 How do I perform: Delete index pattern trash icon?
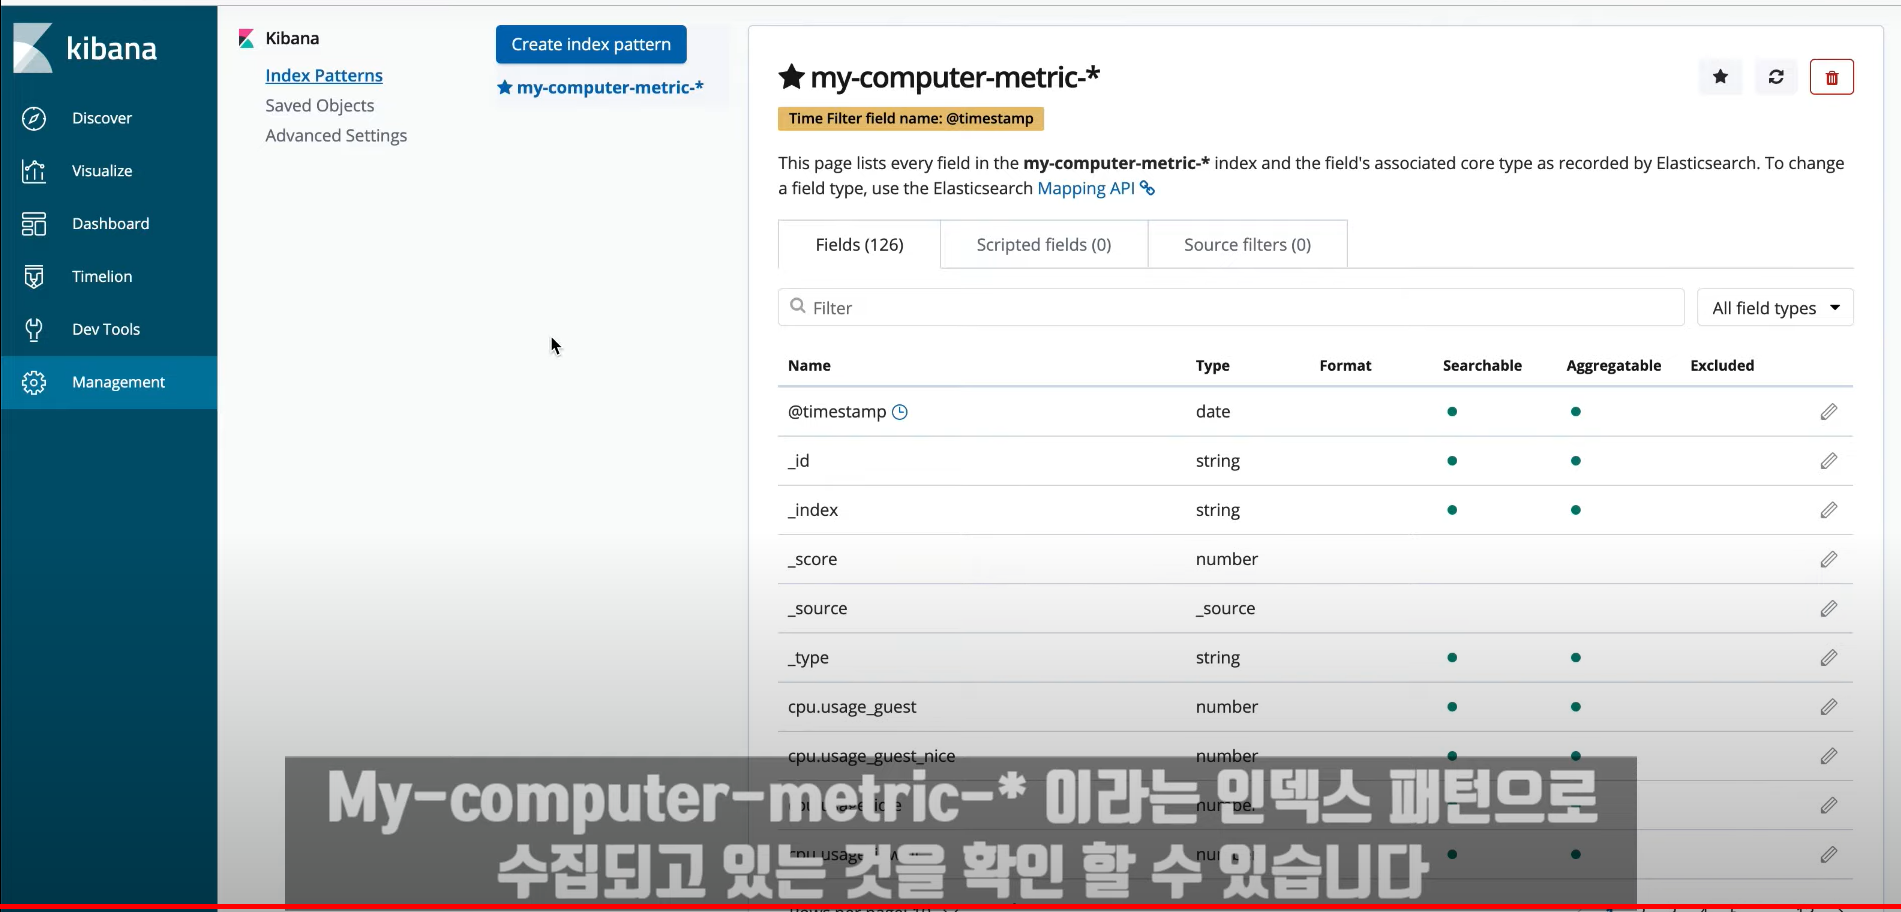(1832, 77)
